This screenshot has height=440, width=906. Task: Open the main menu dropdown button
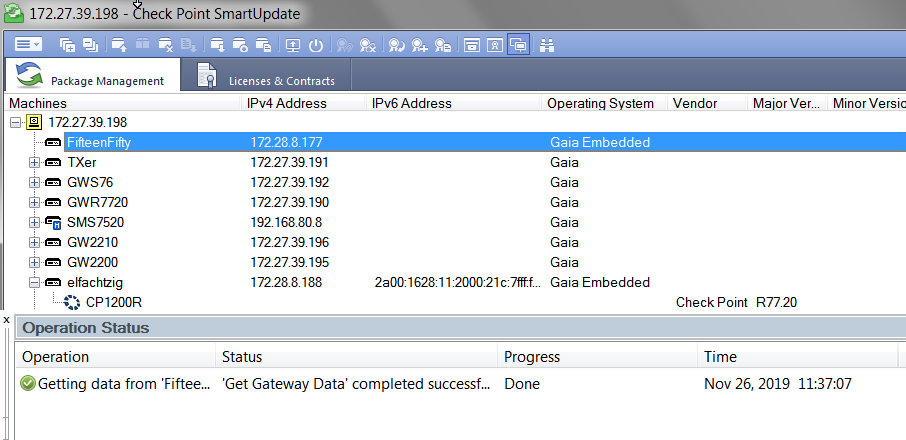[27, 44]
